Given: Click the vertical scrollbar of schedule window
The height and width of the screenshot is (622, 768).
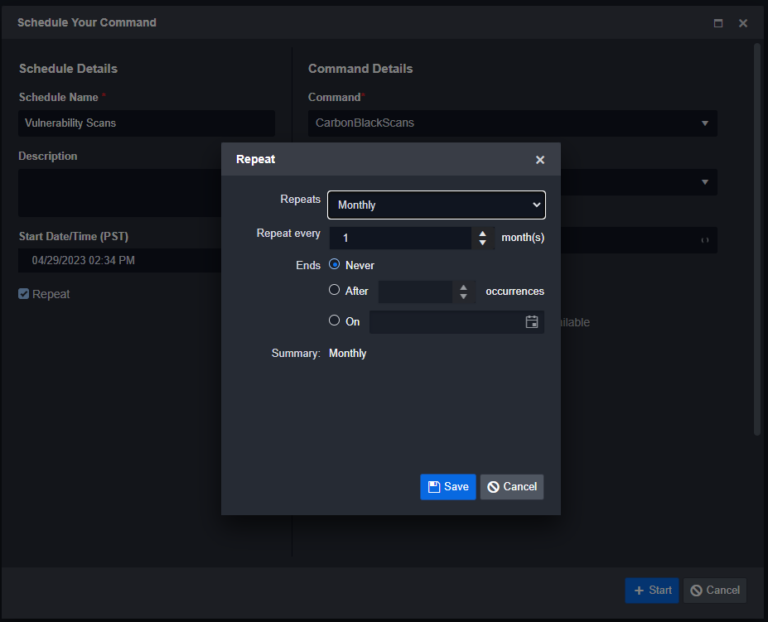Looking at the screenshot, I should point(757,239).
